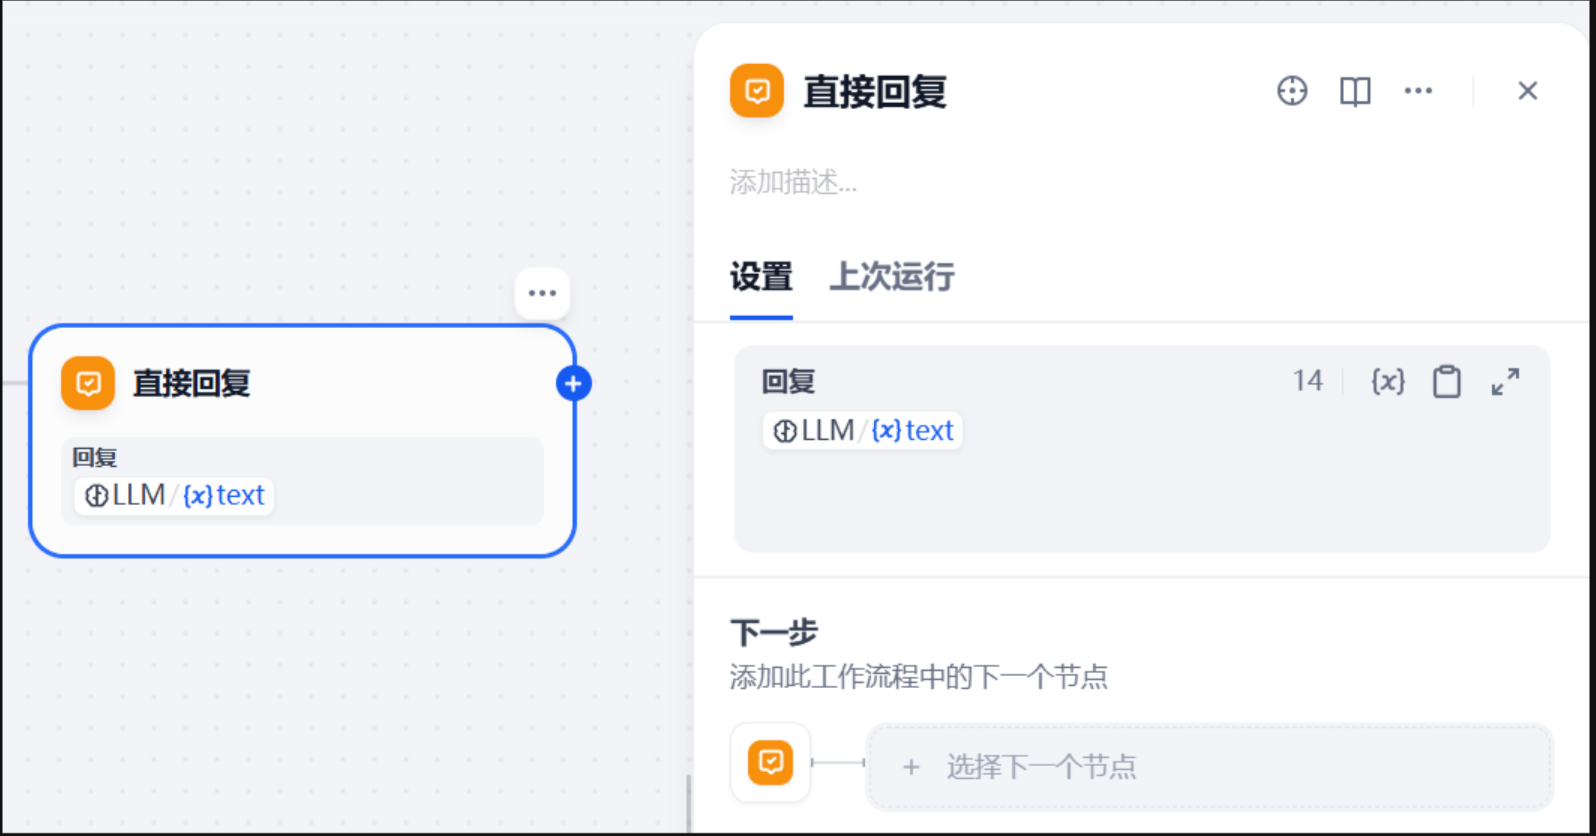Image resolution: width=1596 pixels, height=836 pixels.
Task: Click the orange node icon in 下一步 section
Action: 770,763
